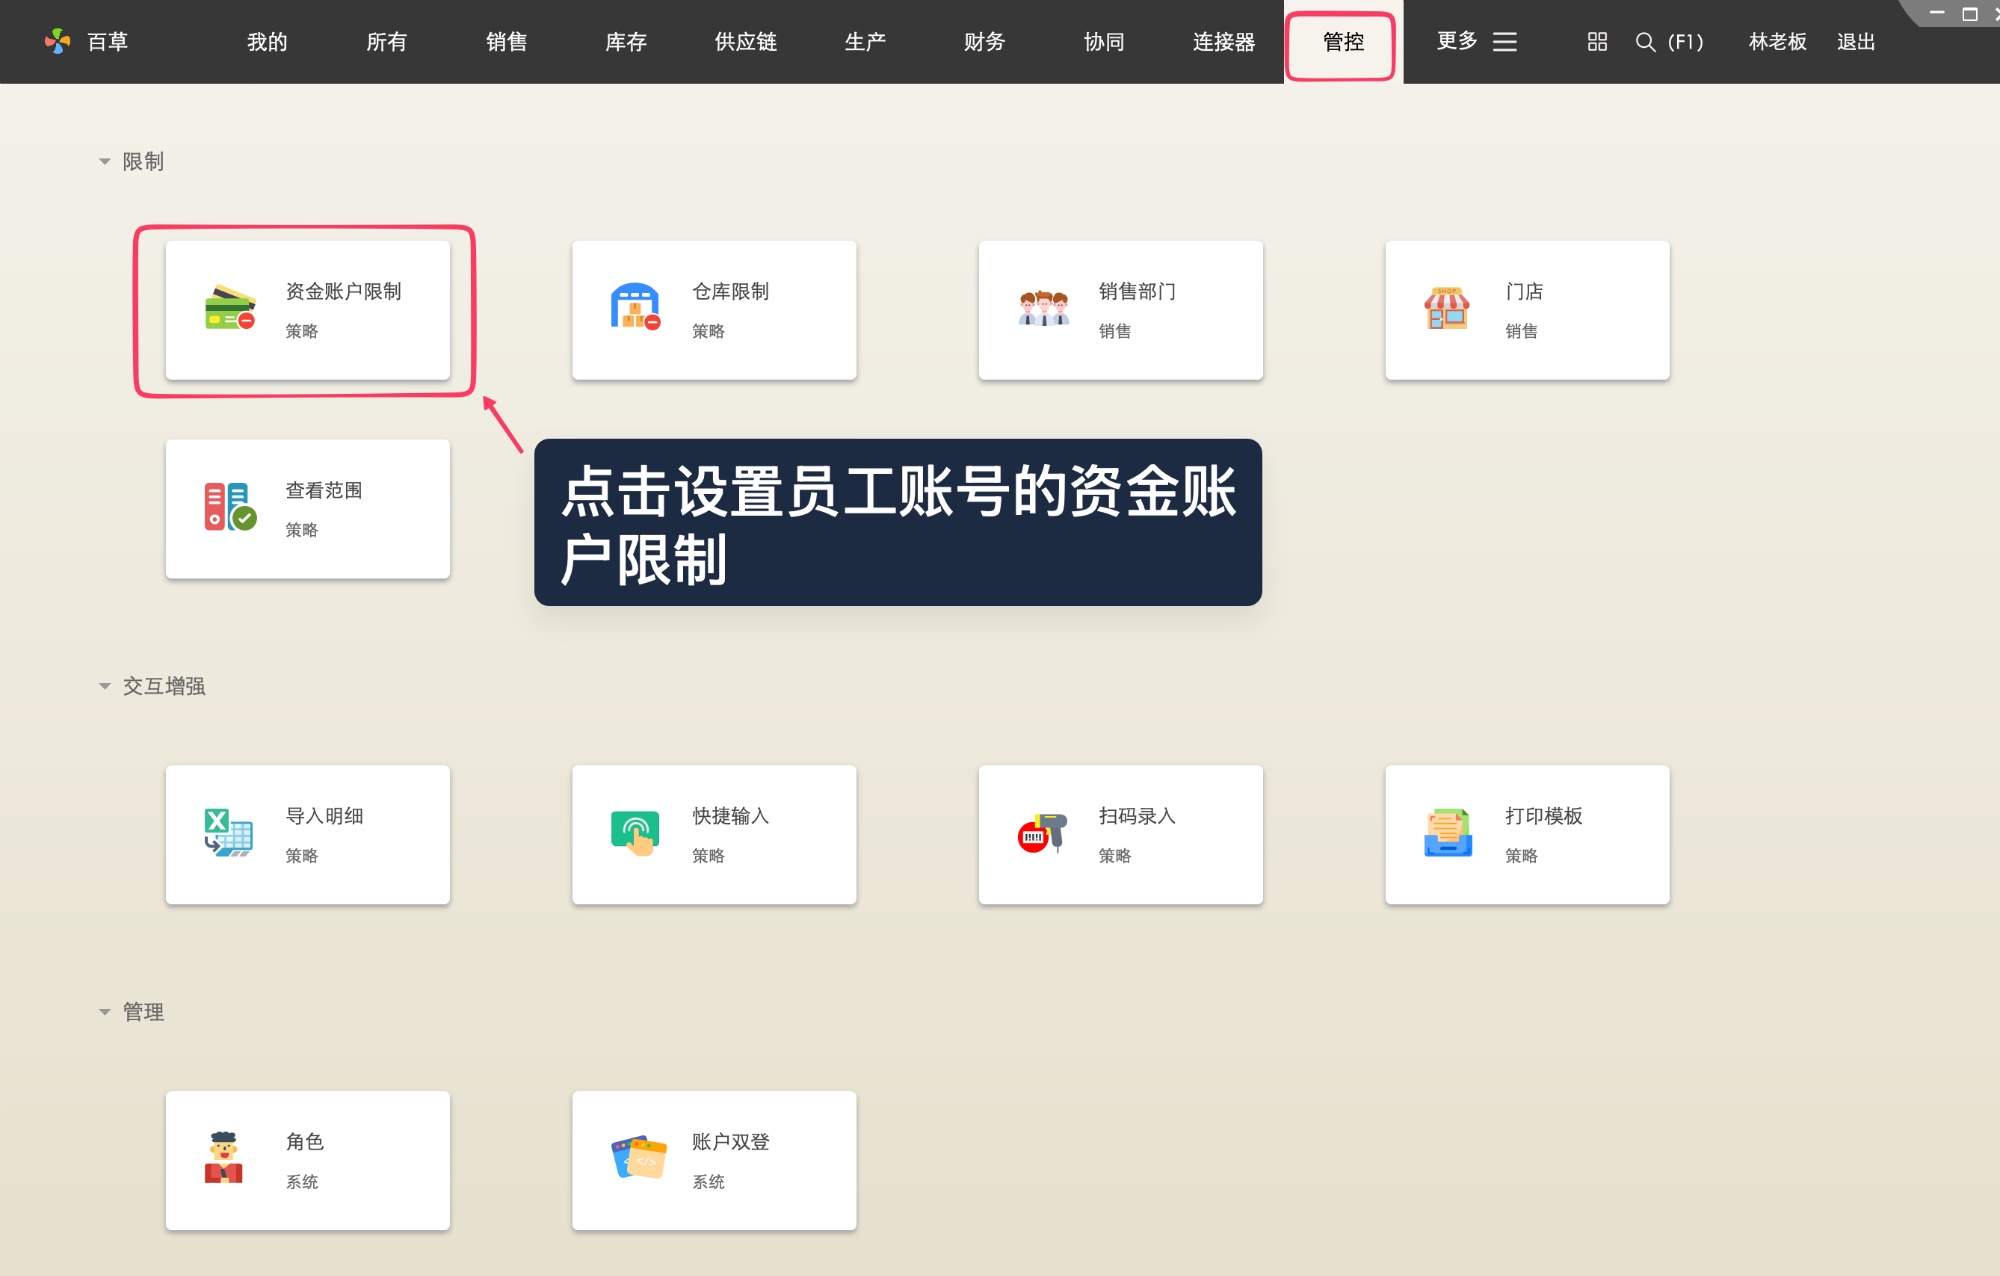Open the 资金账户限制 card

click(x=307, y=310)
